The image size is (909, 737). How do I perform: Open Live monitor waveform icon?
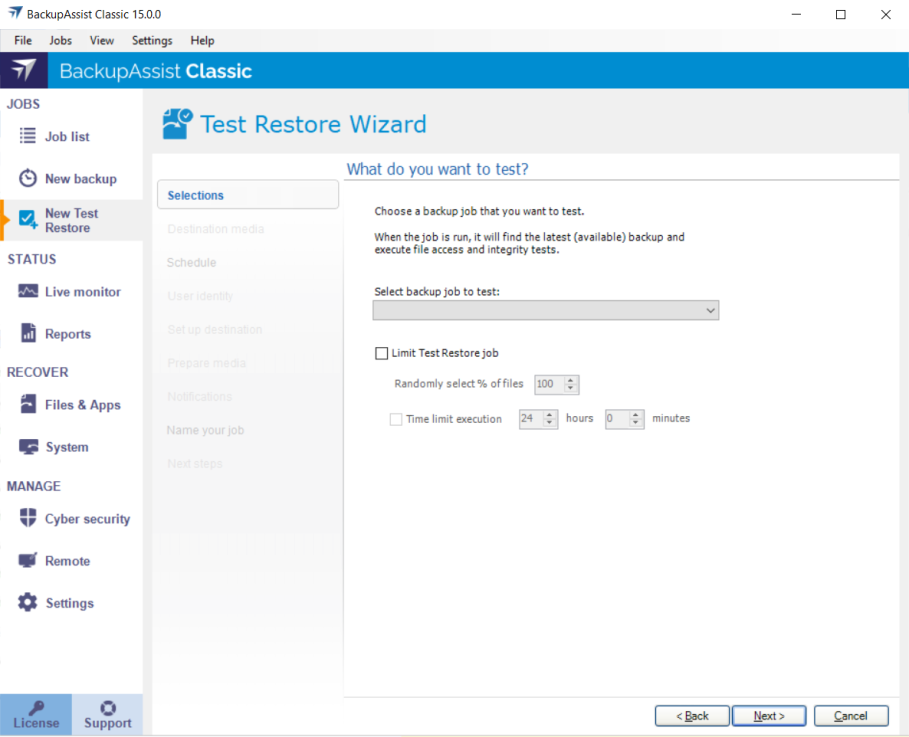[28, 292]
